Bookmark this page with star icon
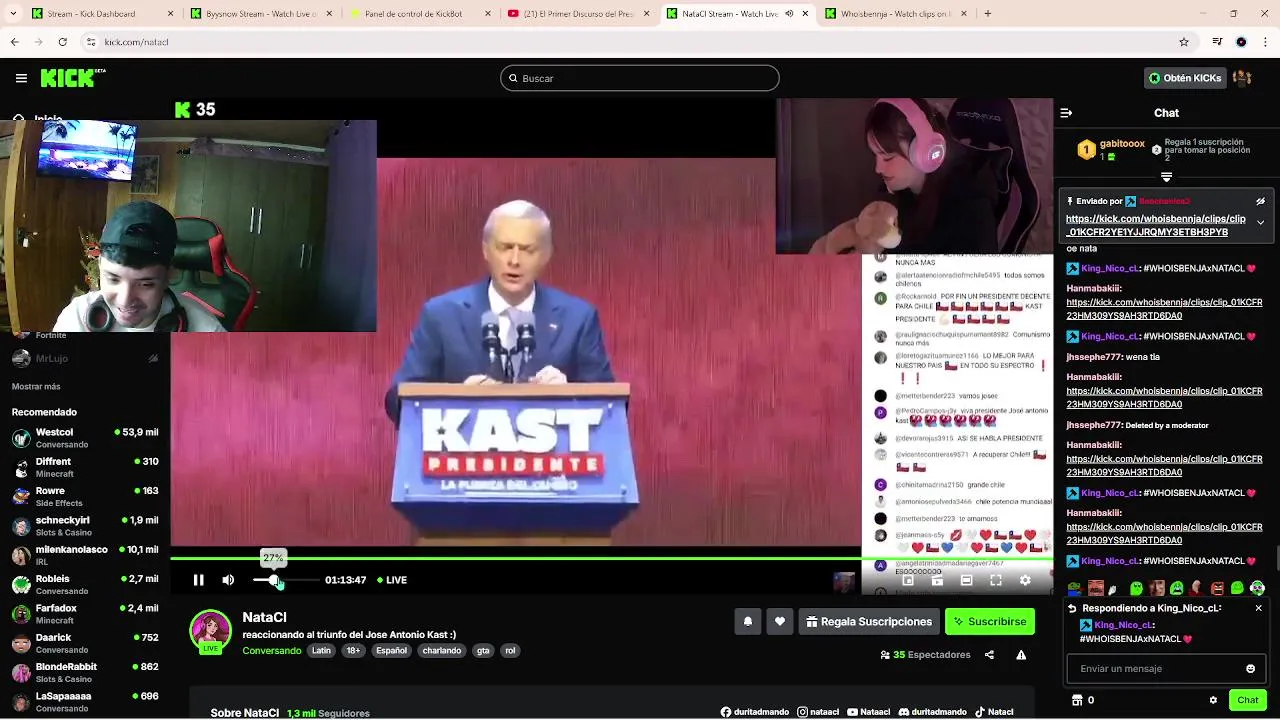Screen dimensions: 1280x720 (1184, 42)
